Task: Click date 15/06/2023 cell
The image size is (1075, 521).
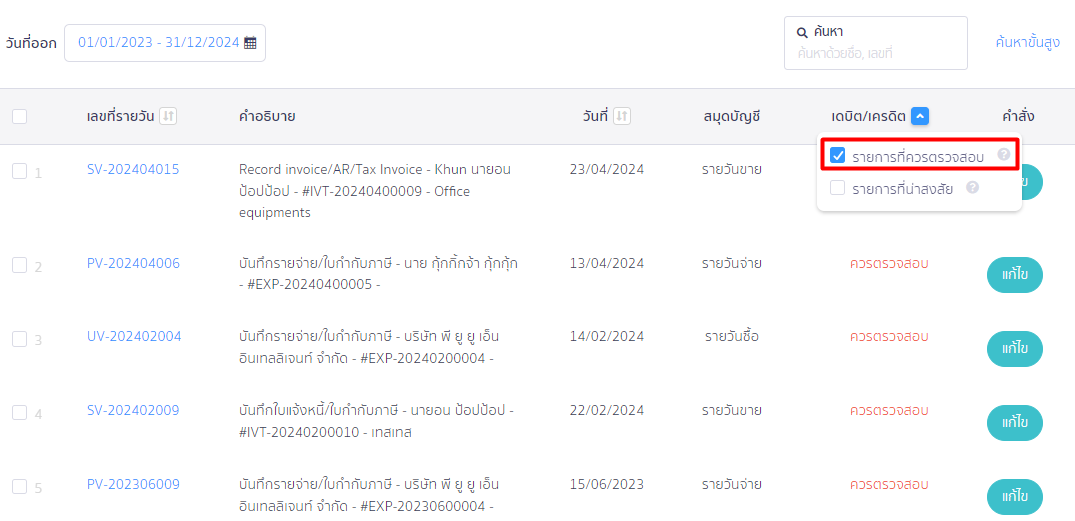Action: pos(607,485)
